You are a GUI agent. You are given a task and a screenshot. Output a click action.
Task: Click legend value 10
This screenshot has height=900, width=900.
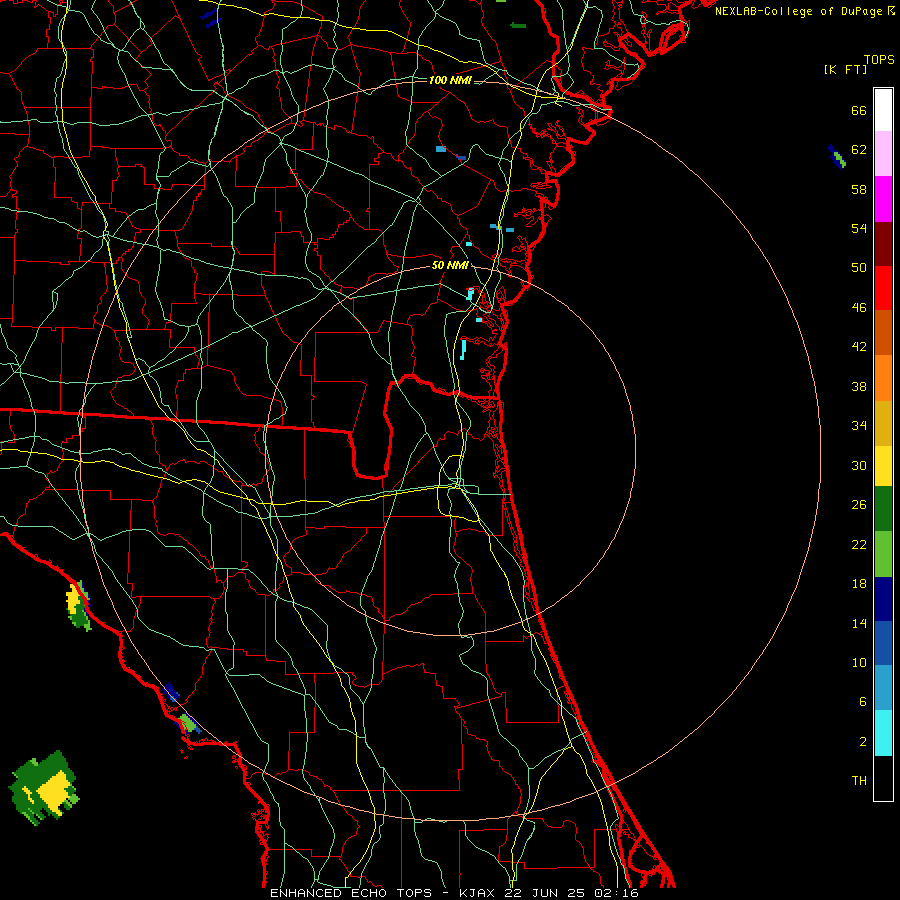point(859,662)
